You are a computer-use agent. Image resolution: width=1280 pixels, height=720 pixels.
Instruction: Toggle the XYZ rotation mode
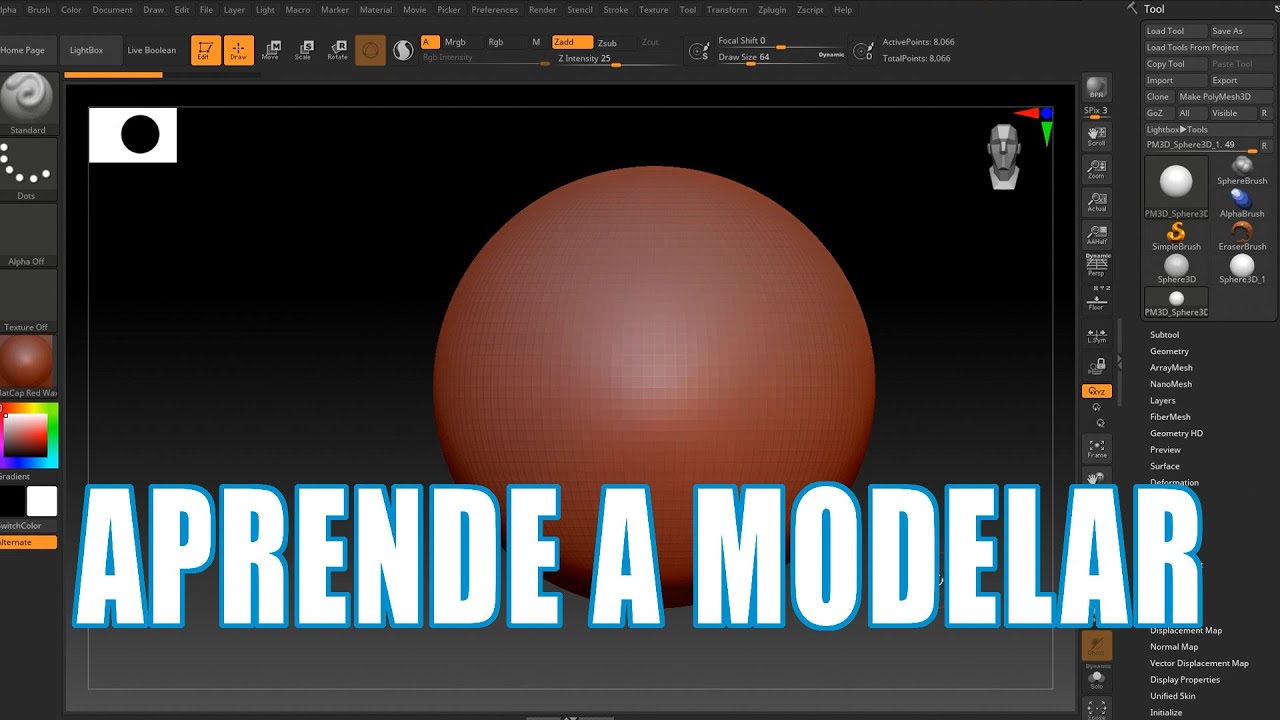pyautogui.click(x=1097, y=391)
